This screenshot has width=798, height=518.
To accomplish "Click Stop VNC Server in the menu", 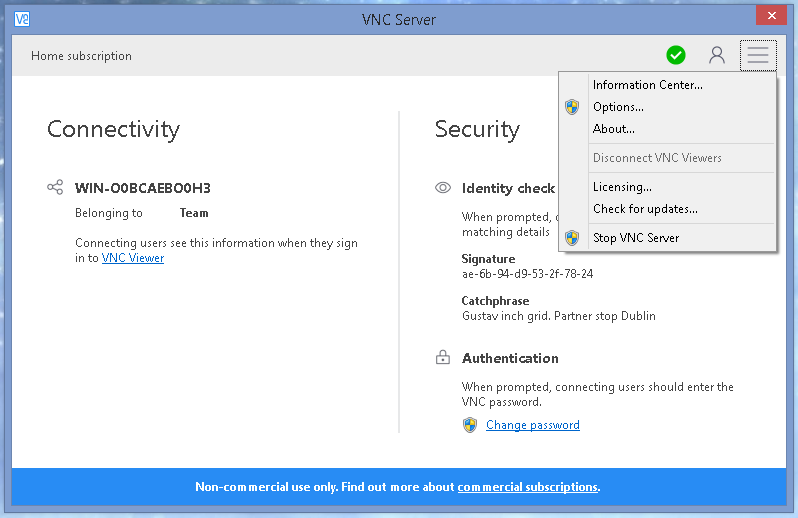I will click(x=635, y=238).
